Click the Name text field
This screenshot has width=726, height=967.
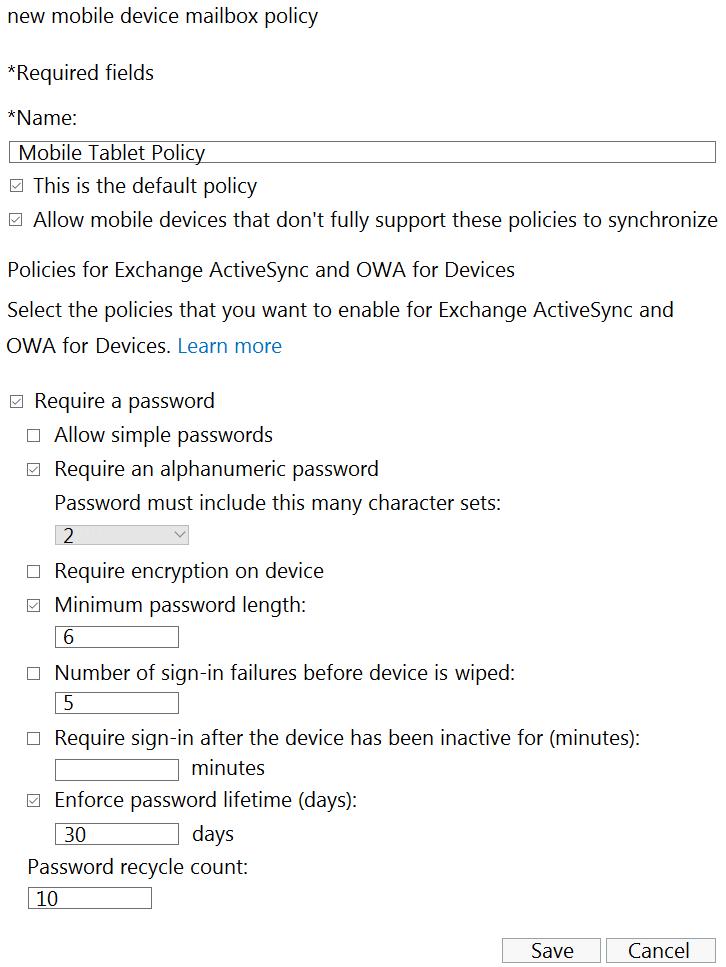(x=362, y=152)
